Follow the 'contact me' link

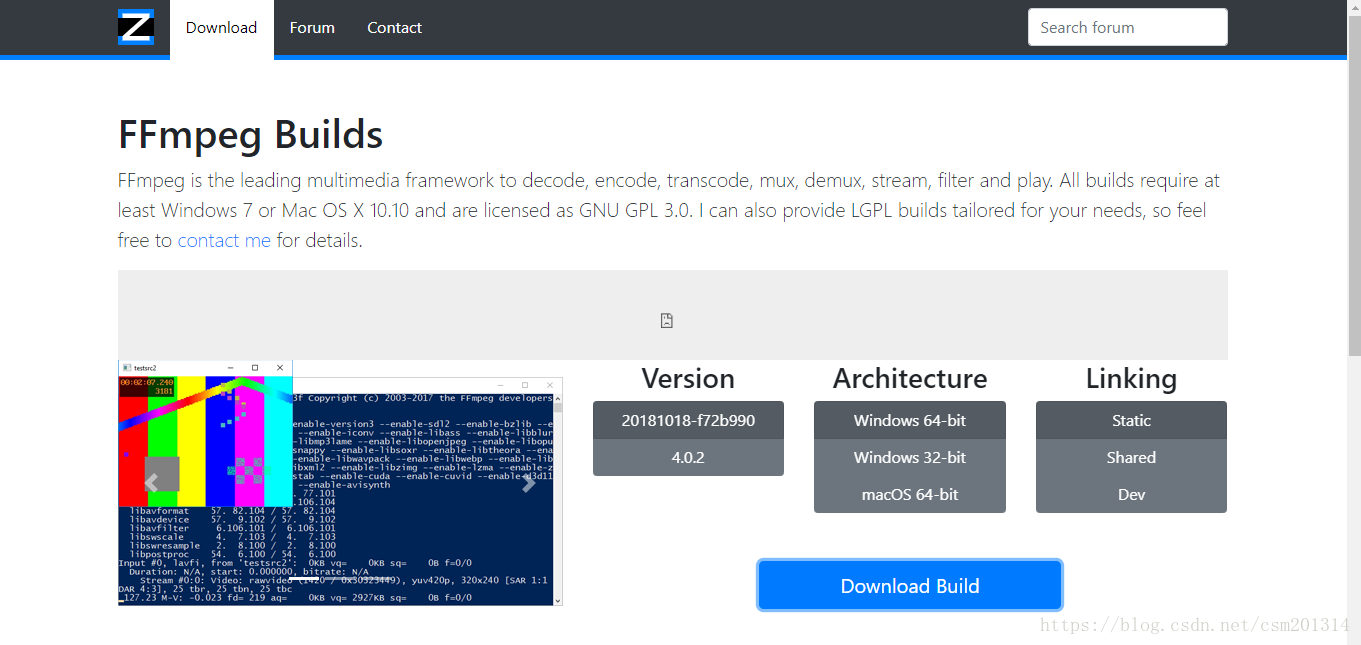[x=224, y=240]
